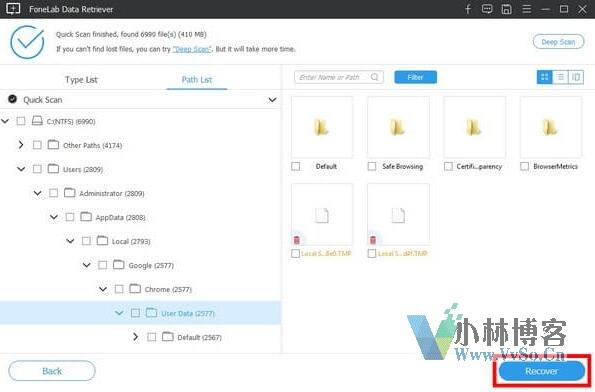The height and width of the screenshot is (392, 595).
Task: Collapse the User Data tree node
Action: tap(119, 313)
